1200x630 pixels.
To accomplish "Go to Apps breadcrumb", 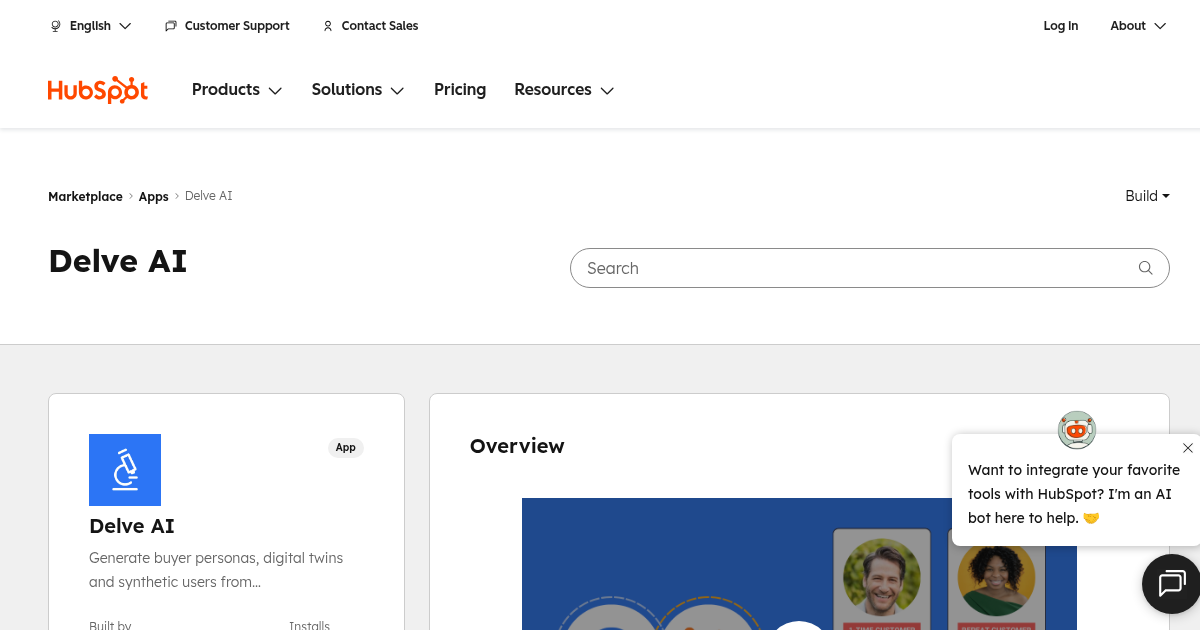I will 154,197.
